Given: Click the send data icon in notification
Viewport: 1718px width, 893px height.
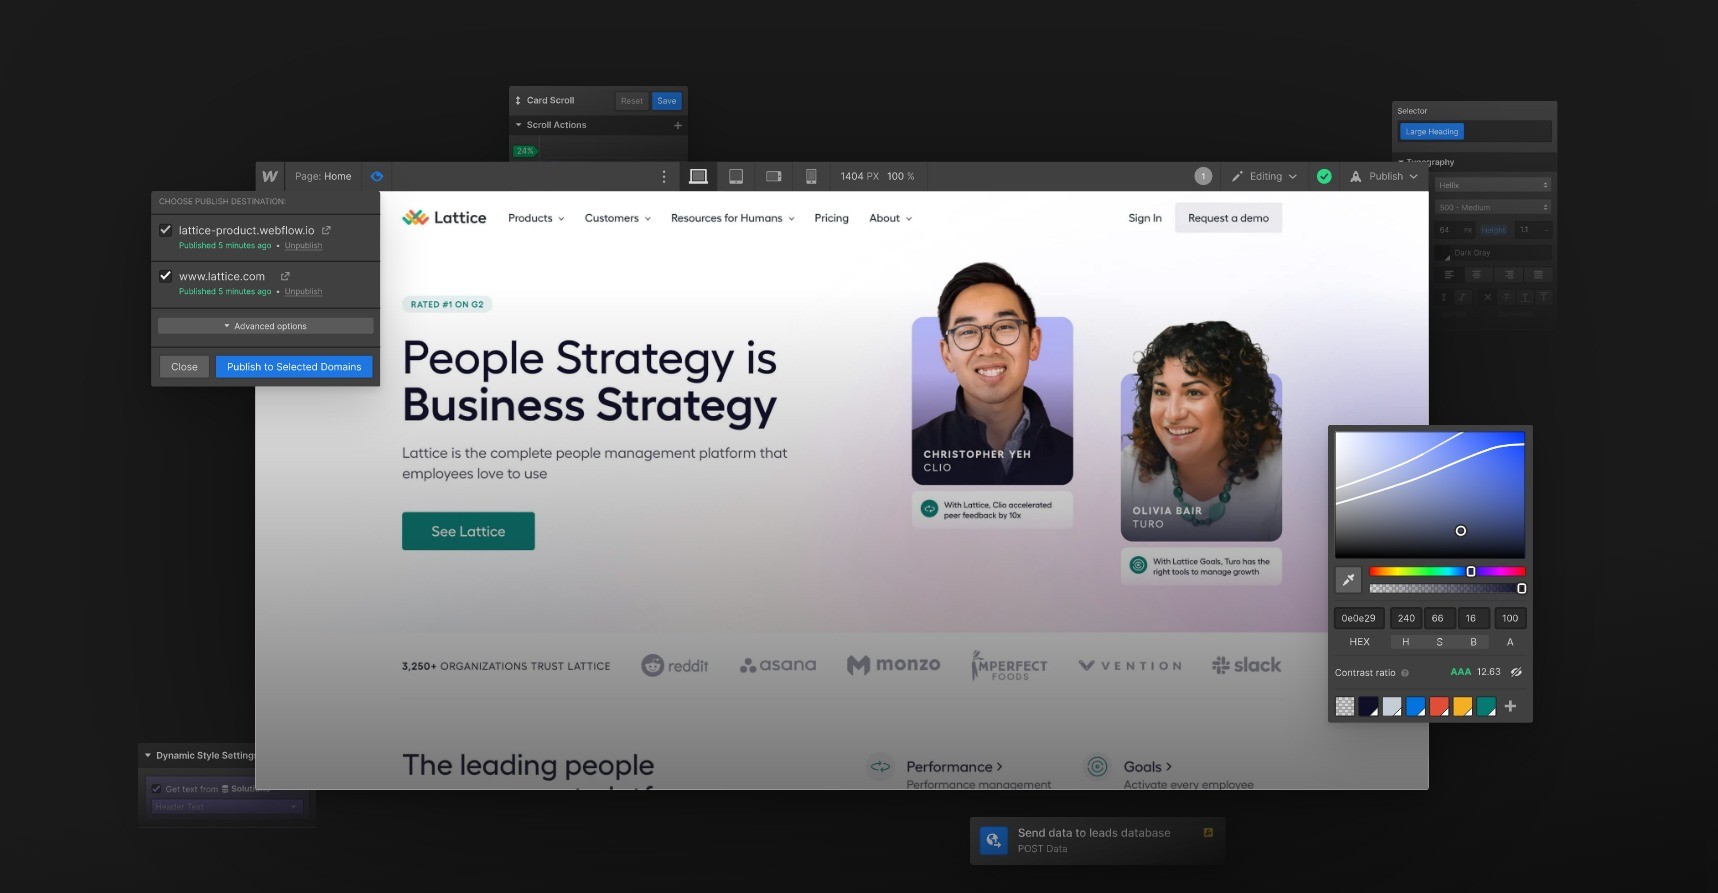Looking at the screenshot, I should pyautogui.click(x=993, y=840).
